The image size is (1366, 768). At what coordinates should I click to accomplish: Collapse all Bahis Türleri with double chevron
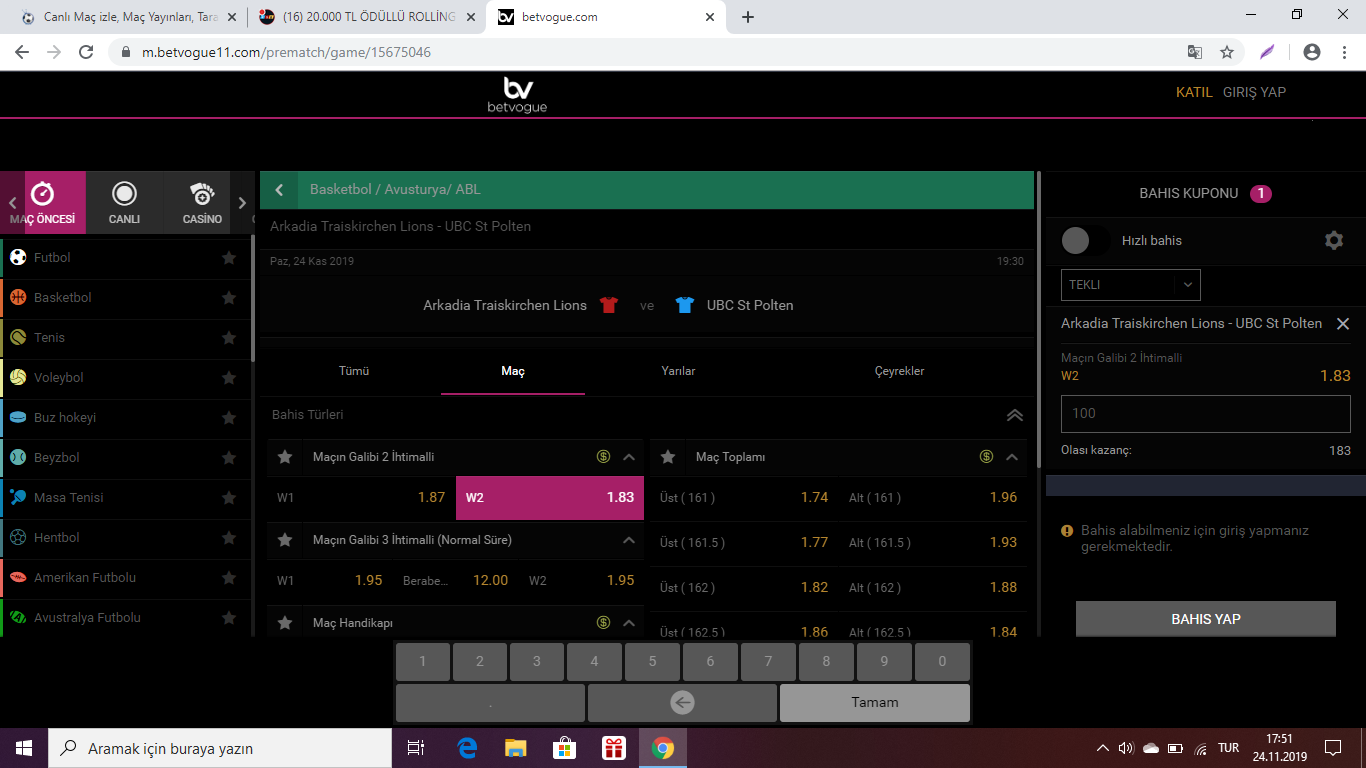pyautogui.click(x=1015, y=415)
